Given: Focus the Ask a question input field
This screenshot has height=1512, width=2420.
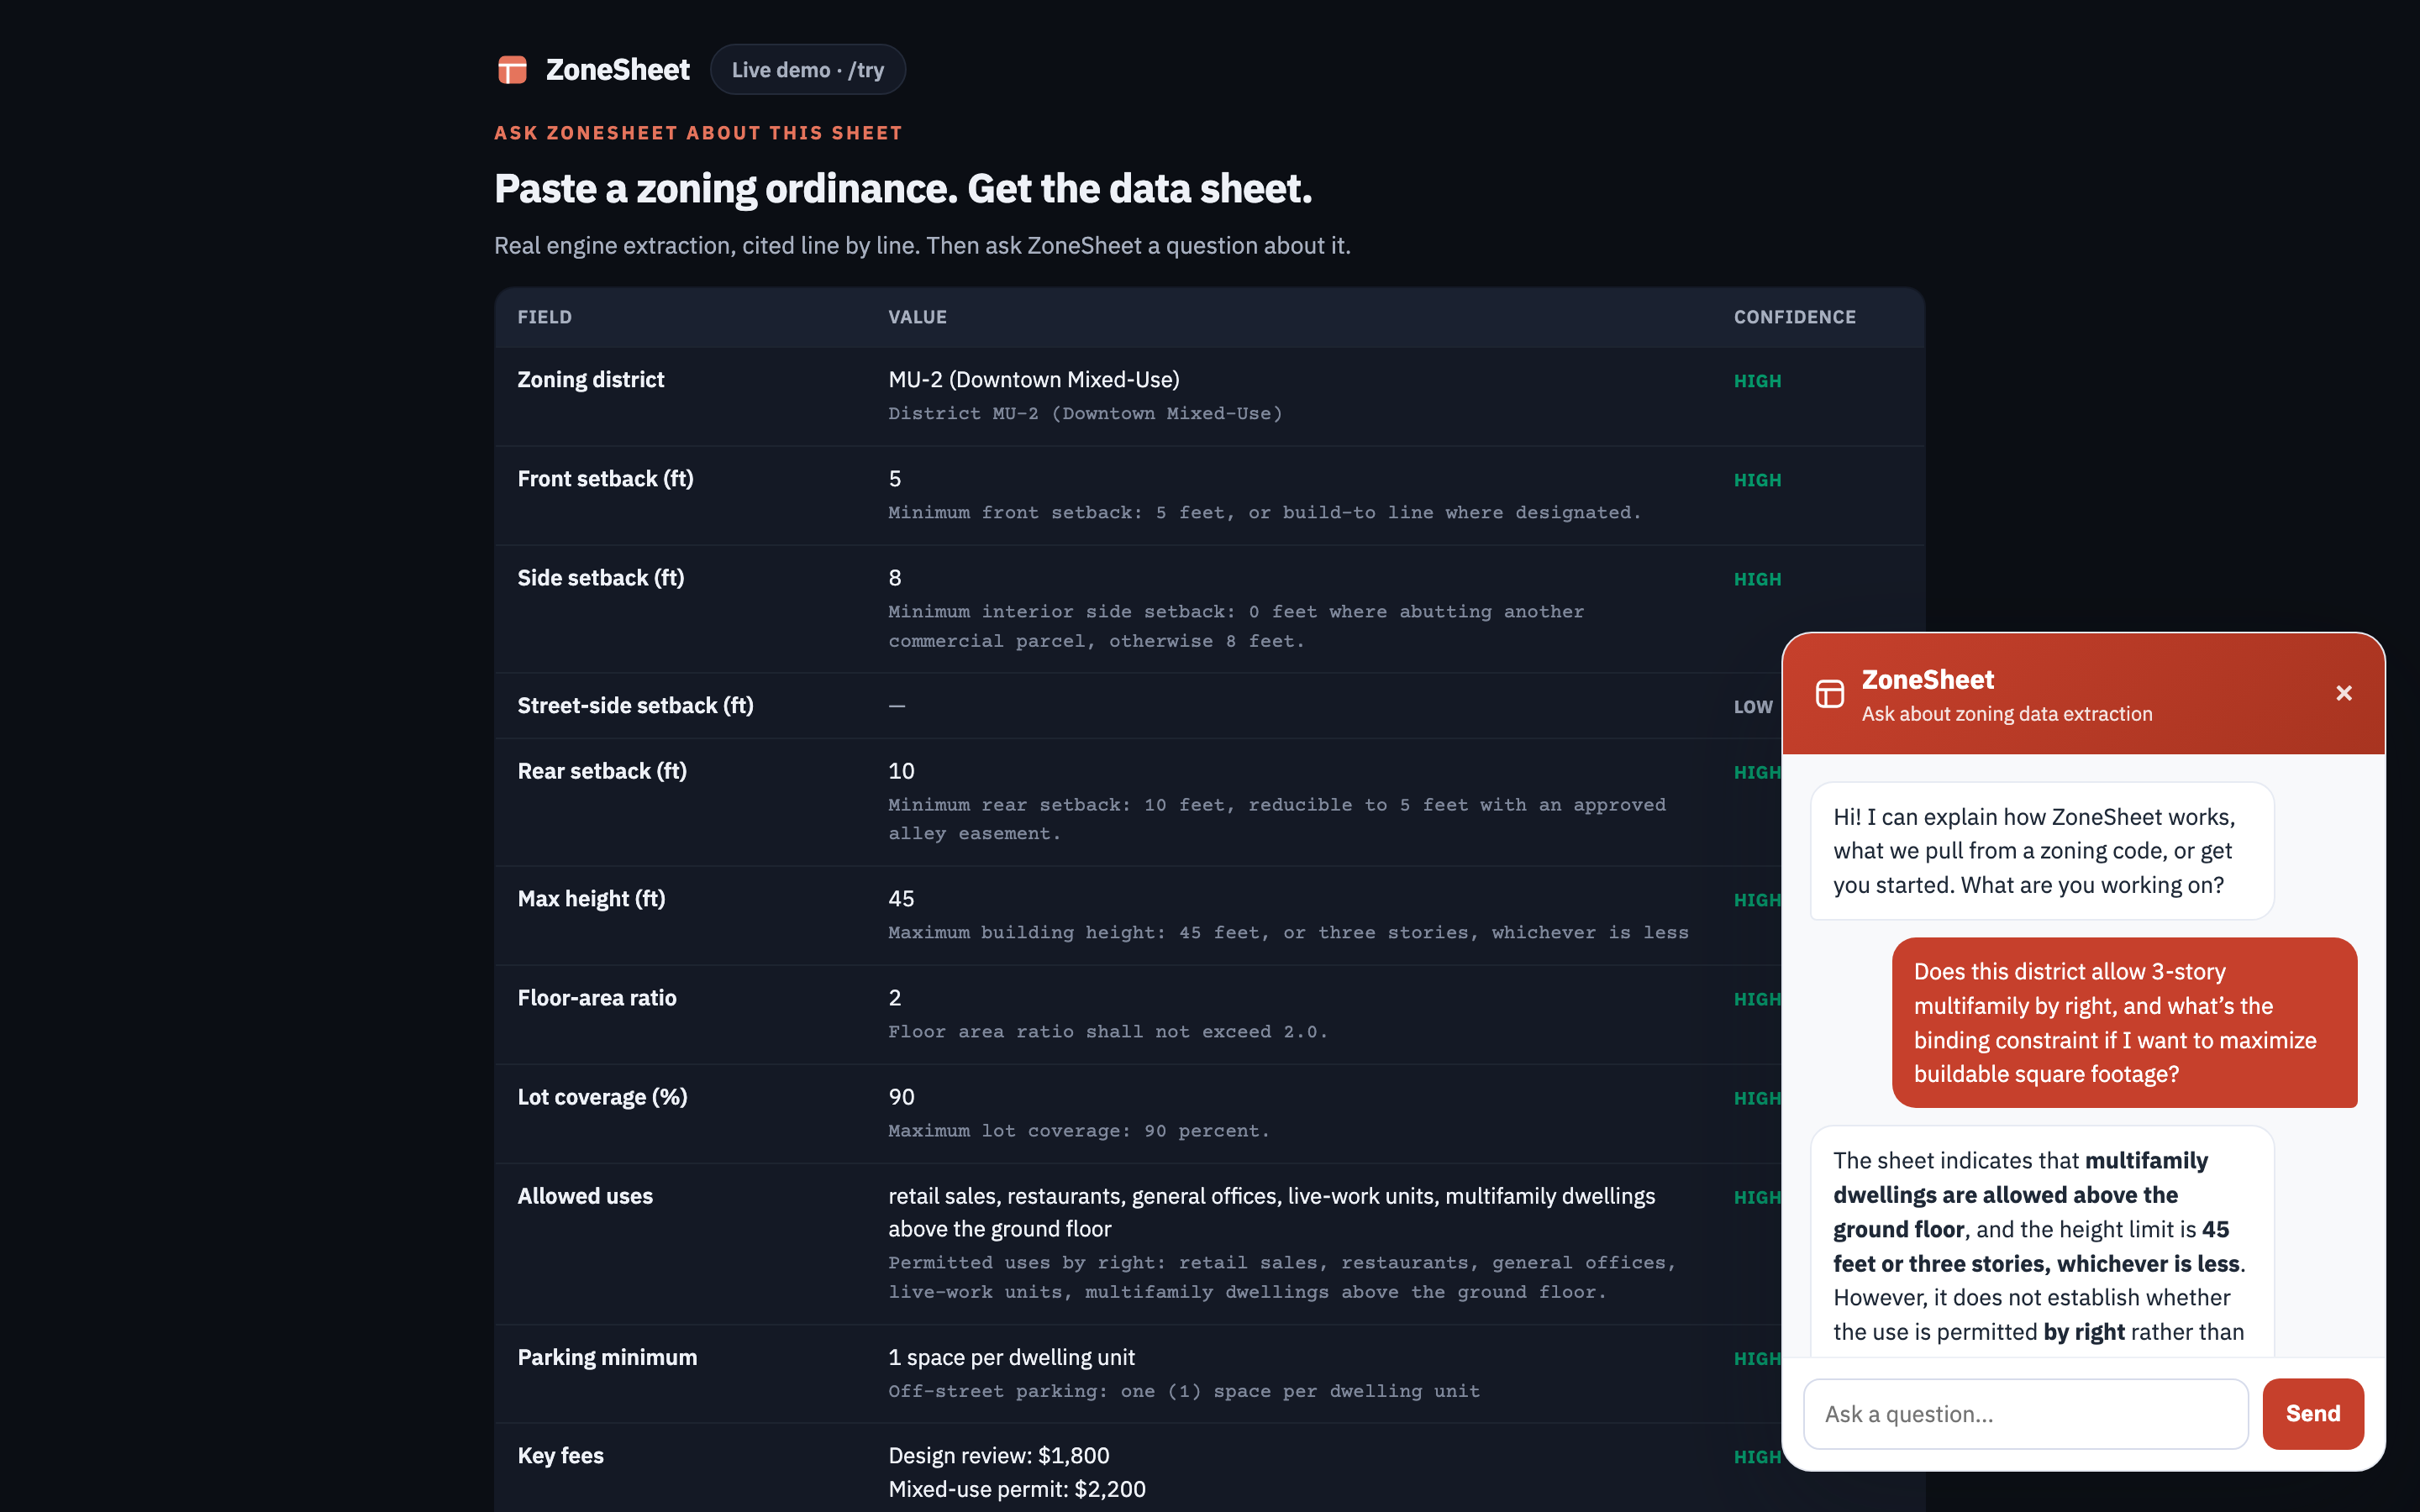Looking at the screenshot, I should [x=2026, y=1413].
